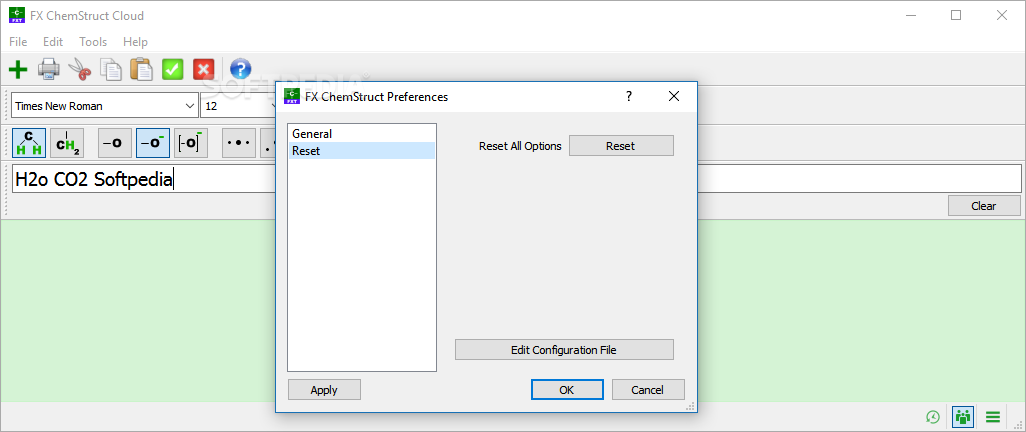Viewport: 1026px width, 432px height.
Task: Click the Reset button for all options
Action: (x=621, y=146)
